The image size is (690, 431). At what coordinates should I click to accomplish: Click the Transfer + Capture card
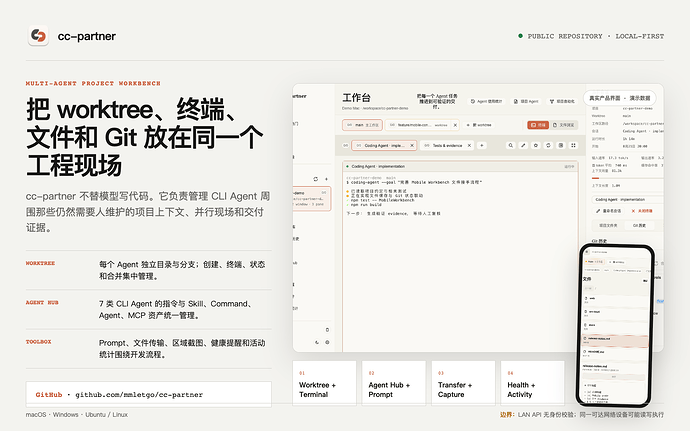pos(463,383)
